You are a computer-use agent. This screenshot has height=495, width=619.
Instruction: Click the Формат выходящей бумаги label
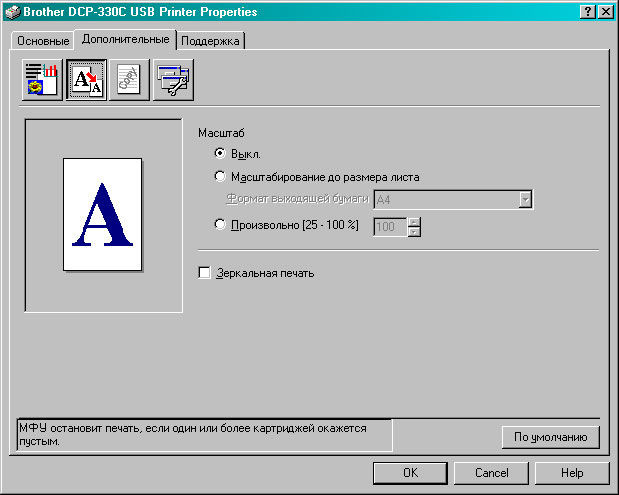coord(297,199)
